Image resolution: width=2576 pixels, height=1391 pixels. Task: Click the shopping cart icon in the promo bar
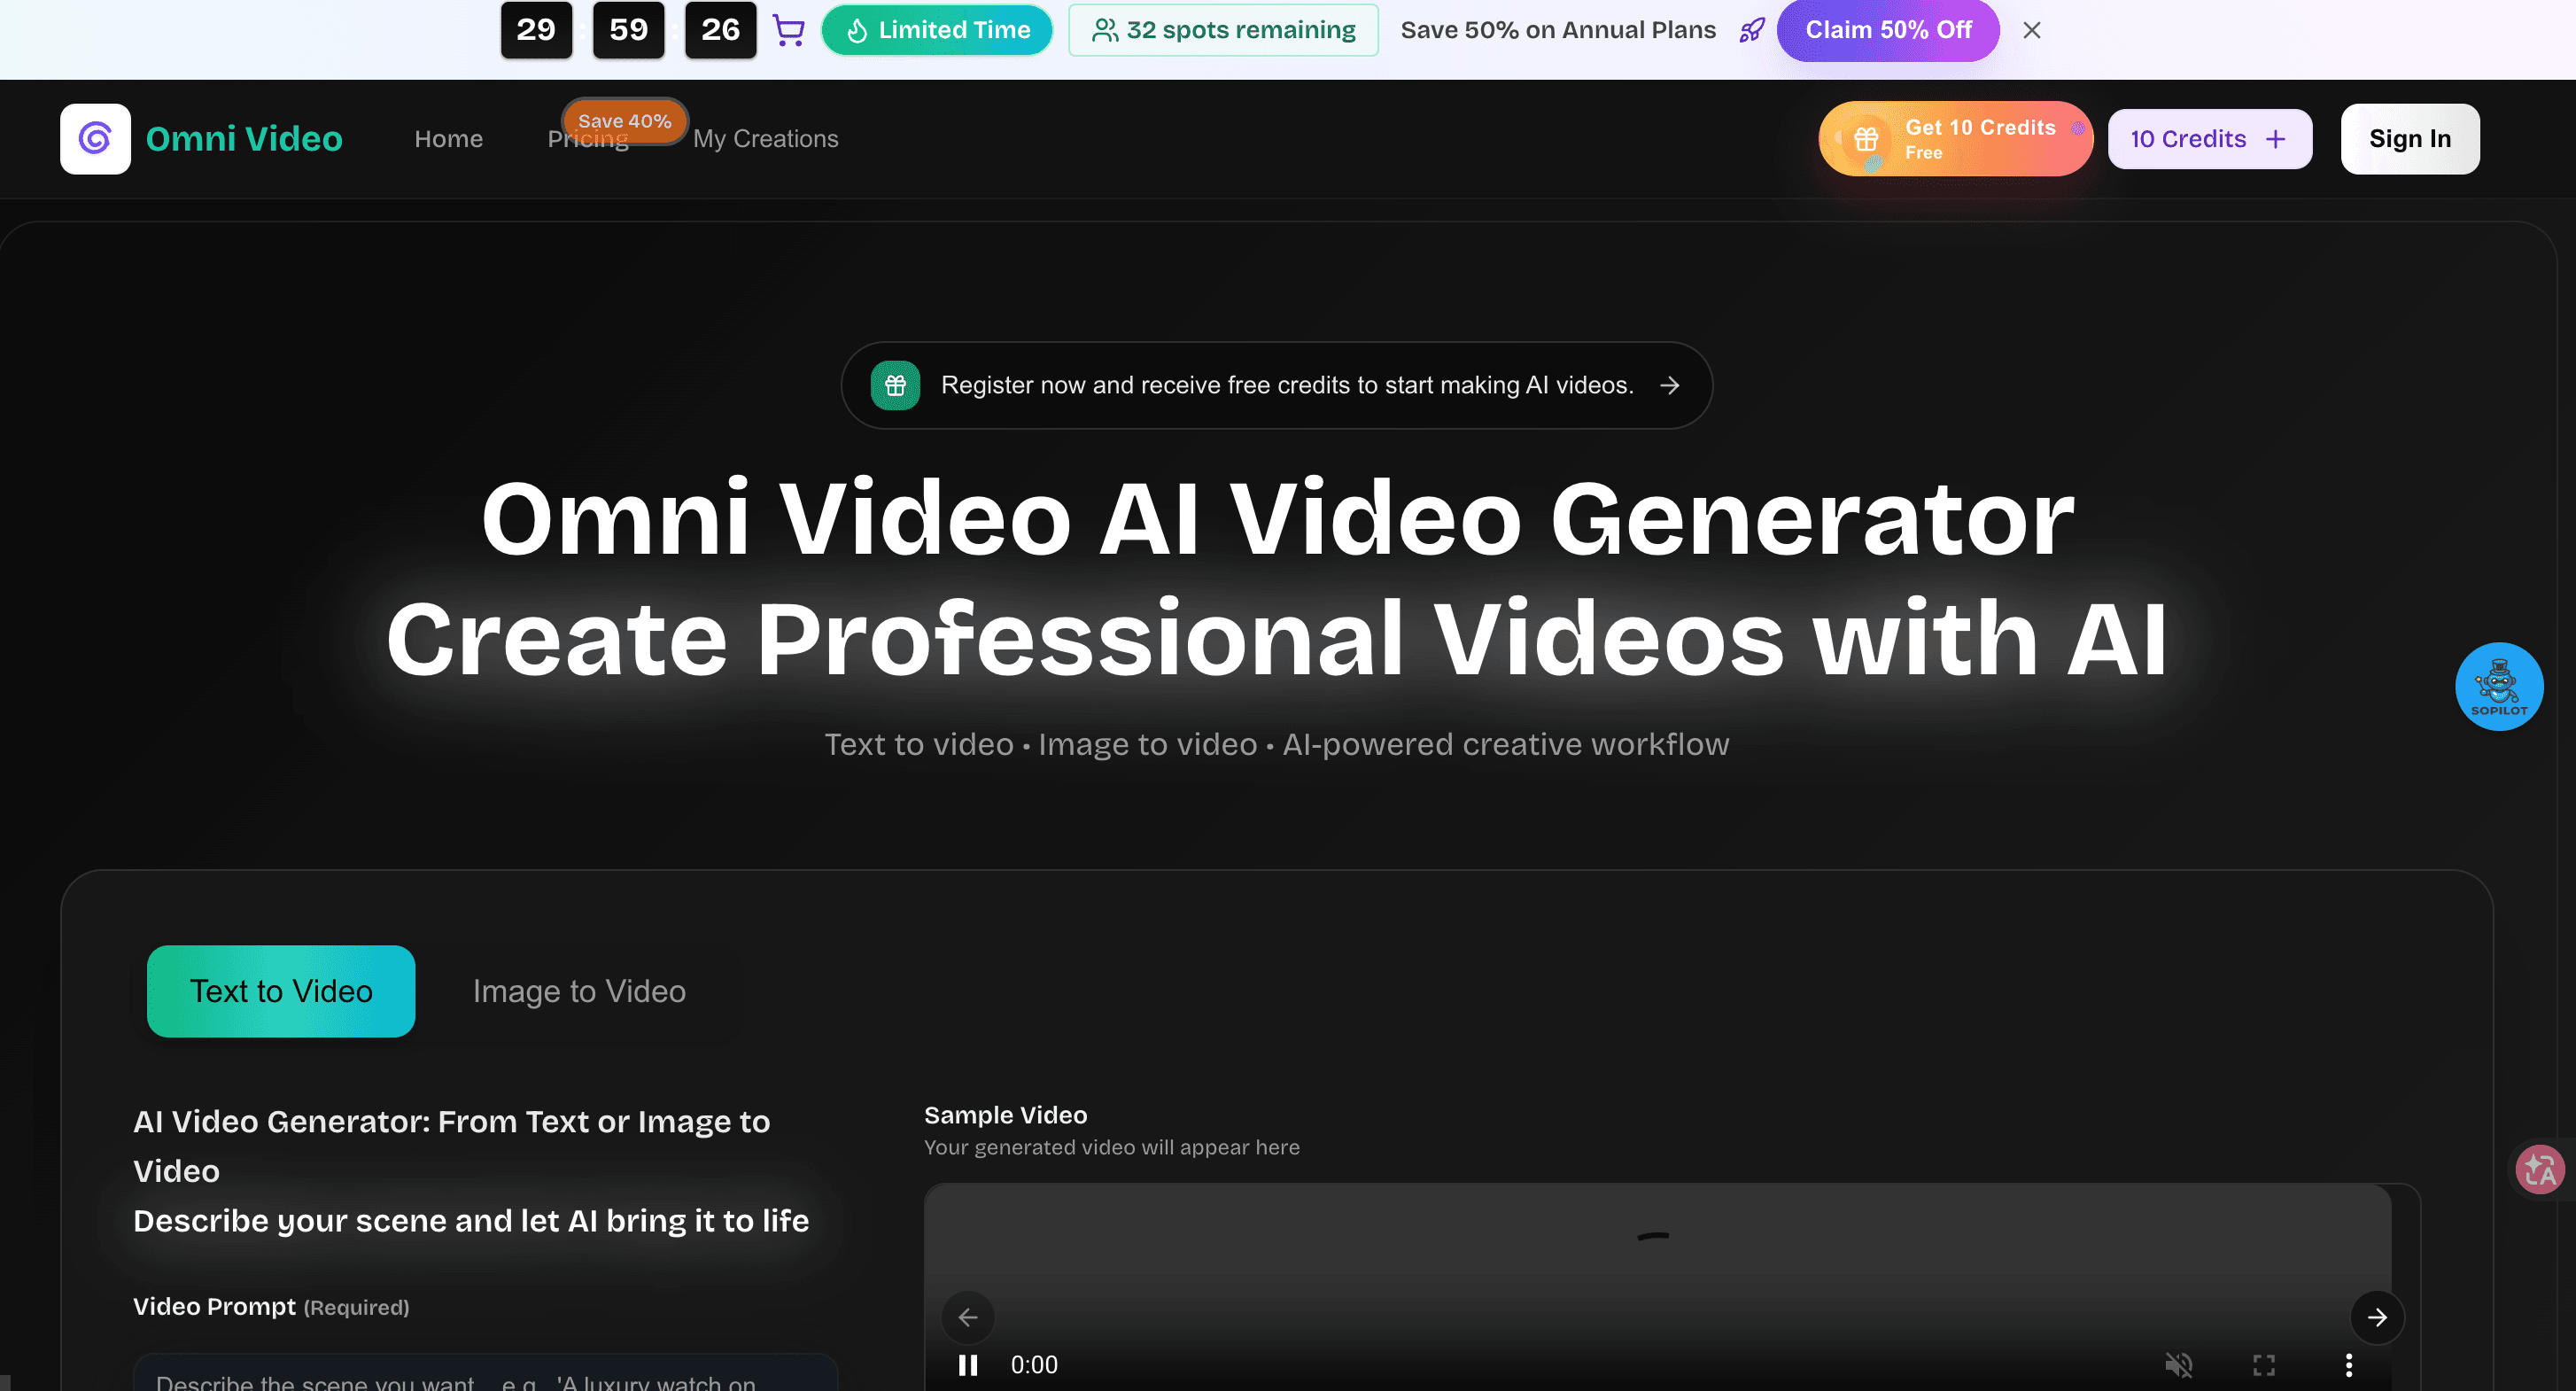coord(789,30)
